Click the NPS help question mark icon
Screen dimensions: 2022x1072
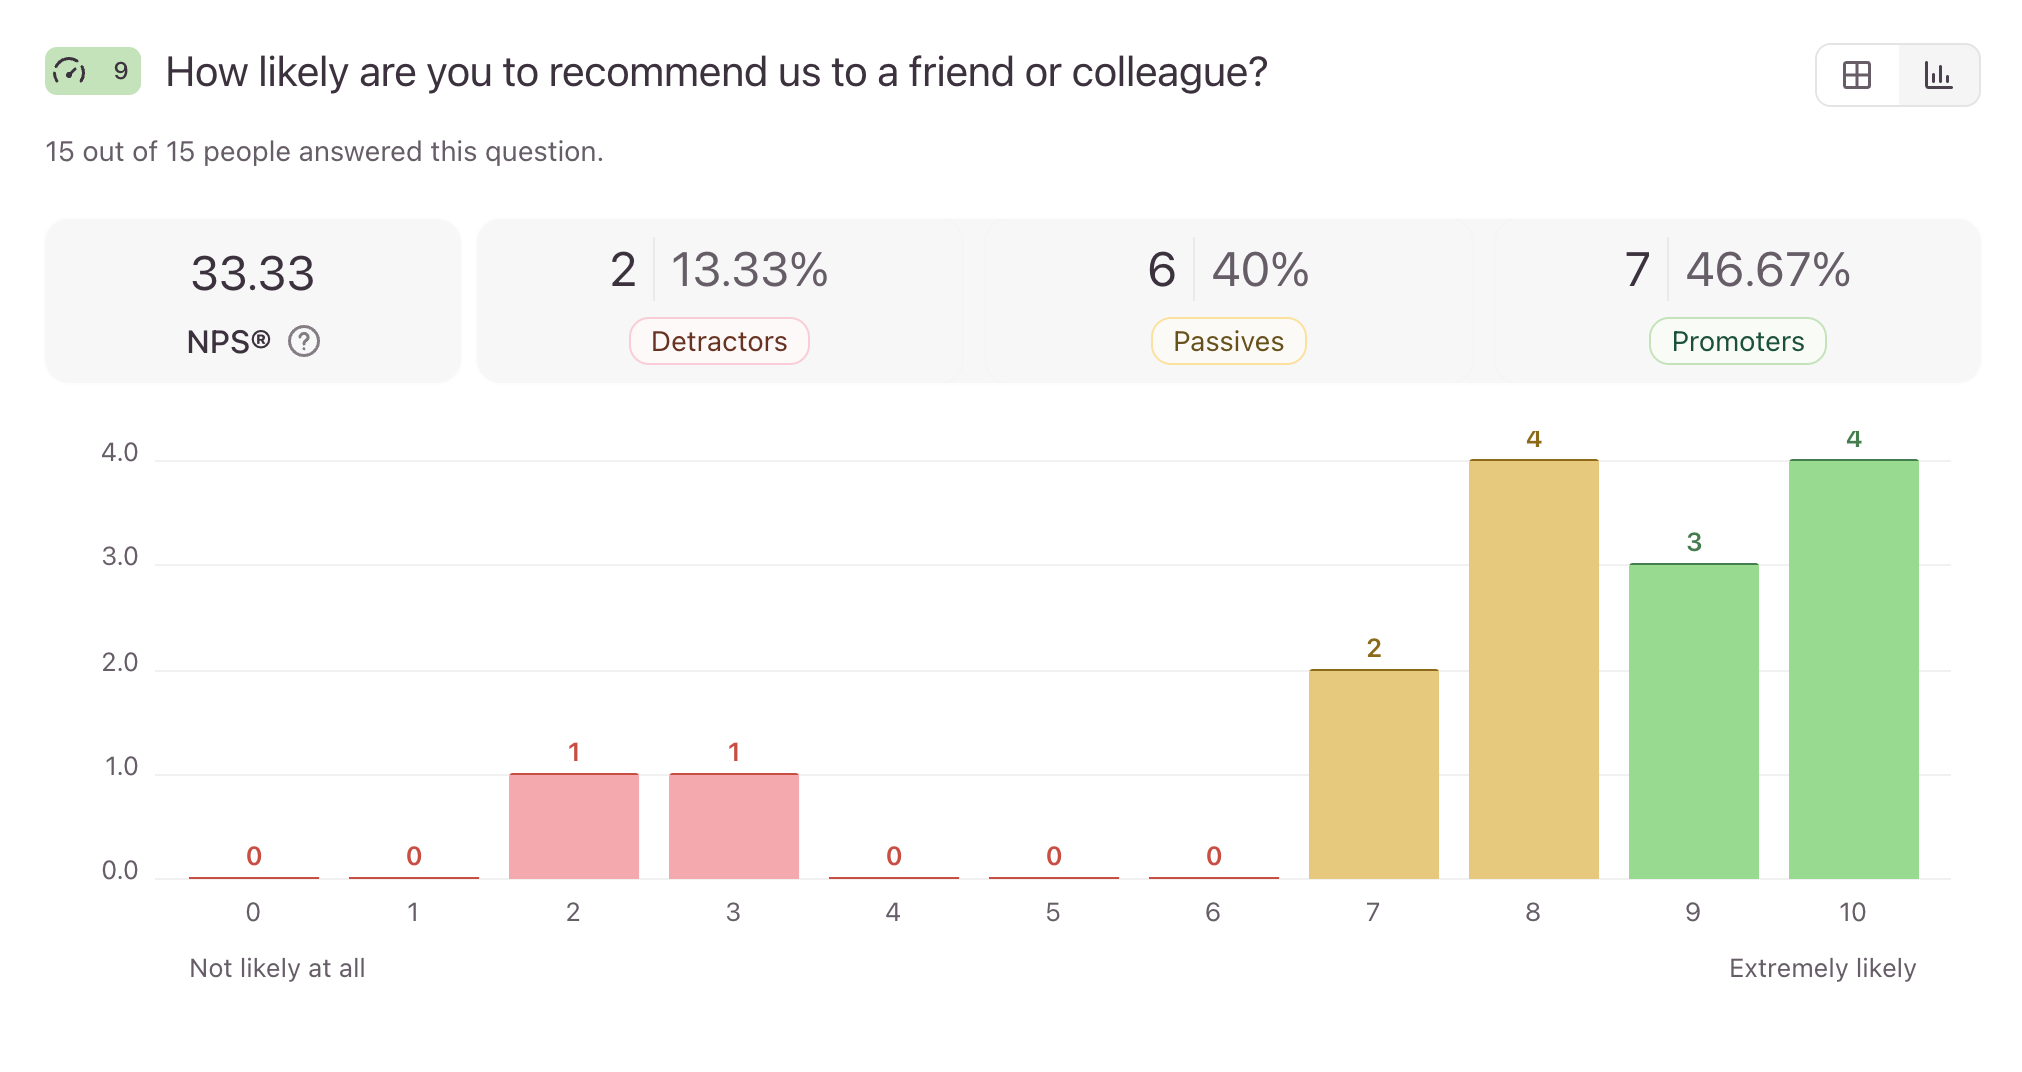tap(304, 342)
